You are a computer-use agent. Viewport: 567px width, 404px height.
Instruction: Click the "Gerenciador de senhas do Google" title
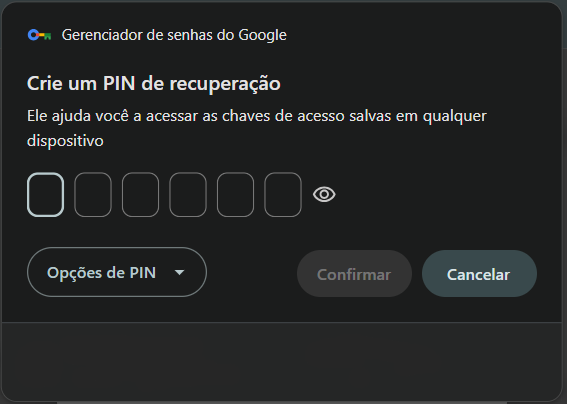coord(174,35)
